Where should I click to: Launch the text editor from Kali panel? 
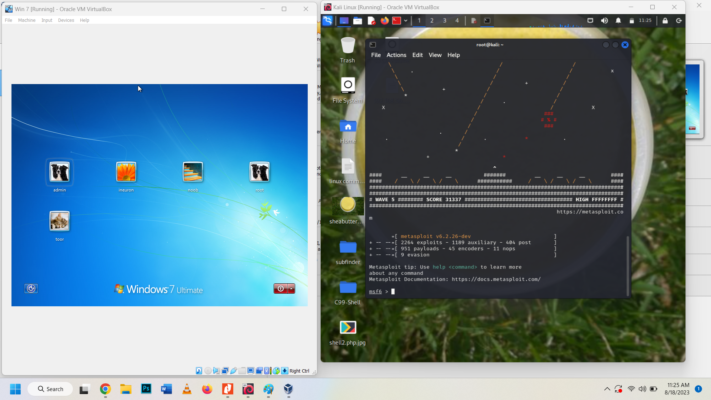pos(371,20)
